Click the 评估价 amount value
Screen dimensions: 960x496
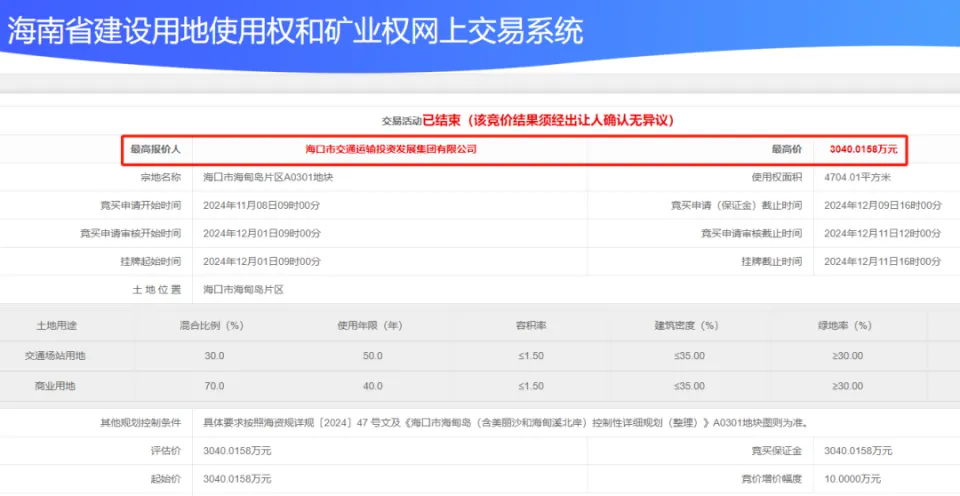point(236,451)
